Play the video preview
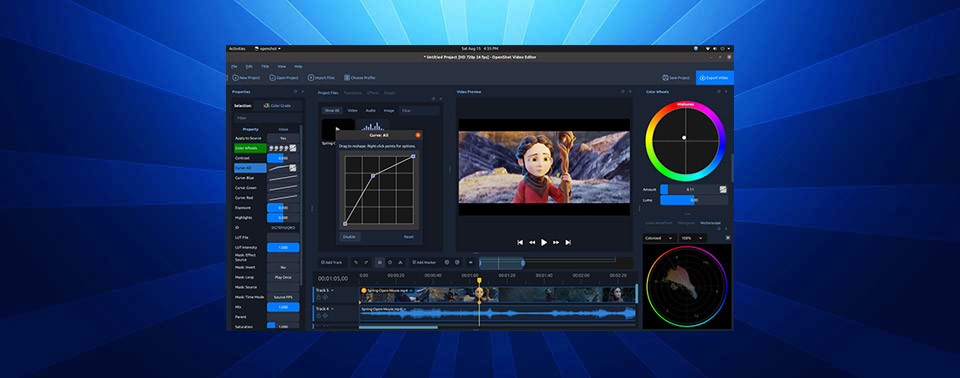This screenshot has width=960, height=378. pyautogui.click(x=544, y=243)
